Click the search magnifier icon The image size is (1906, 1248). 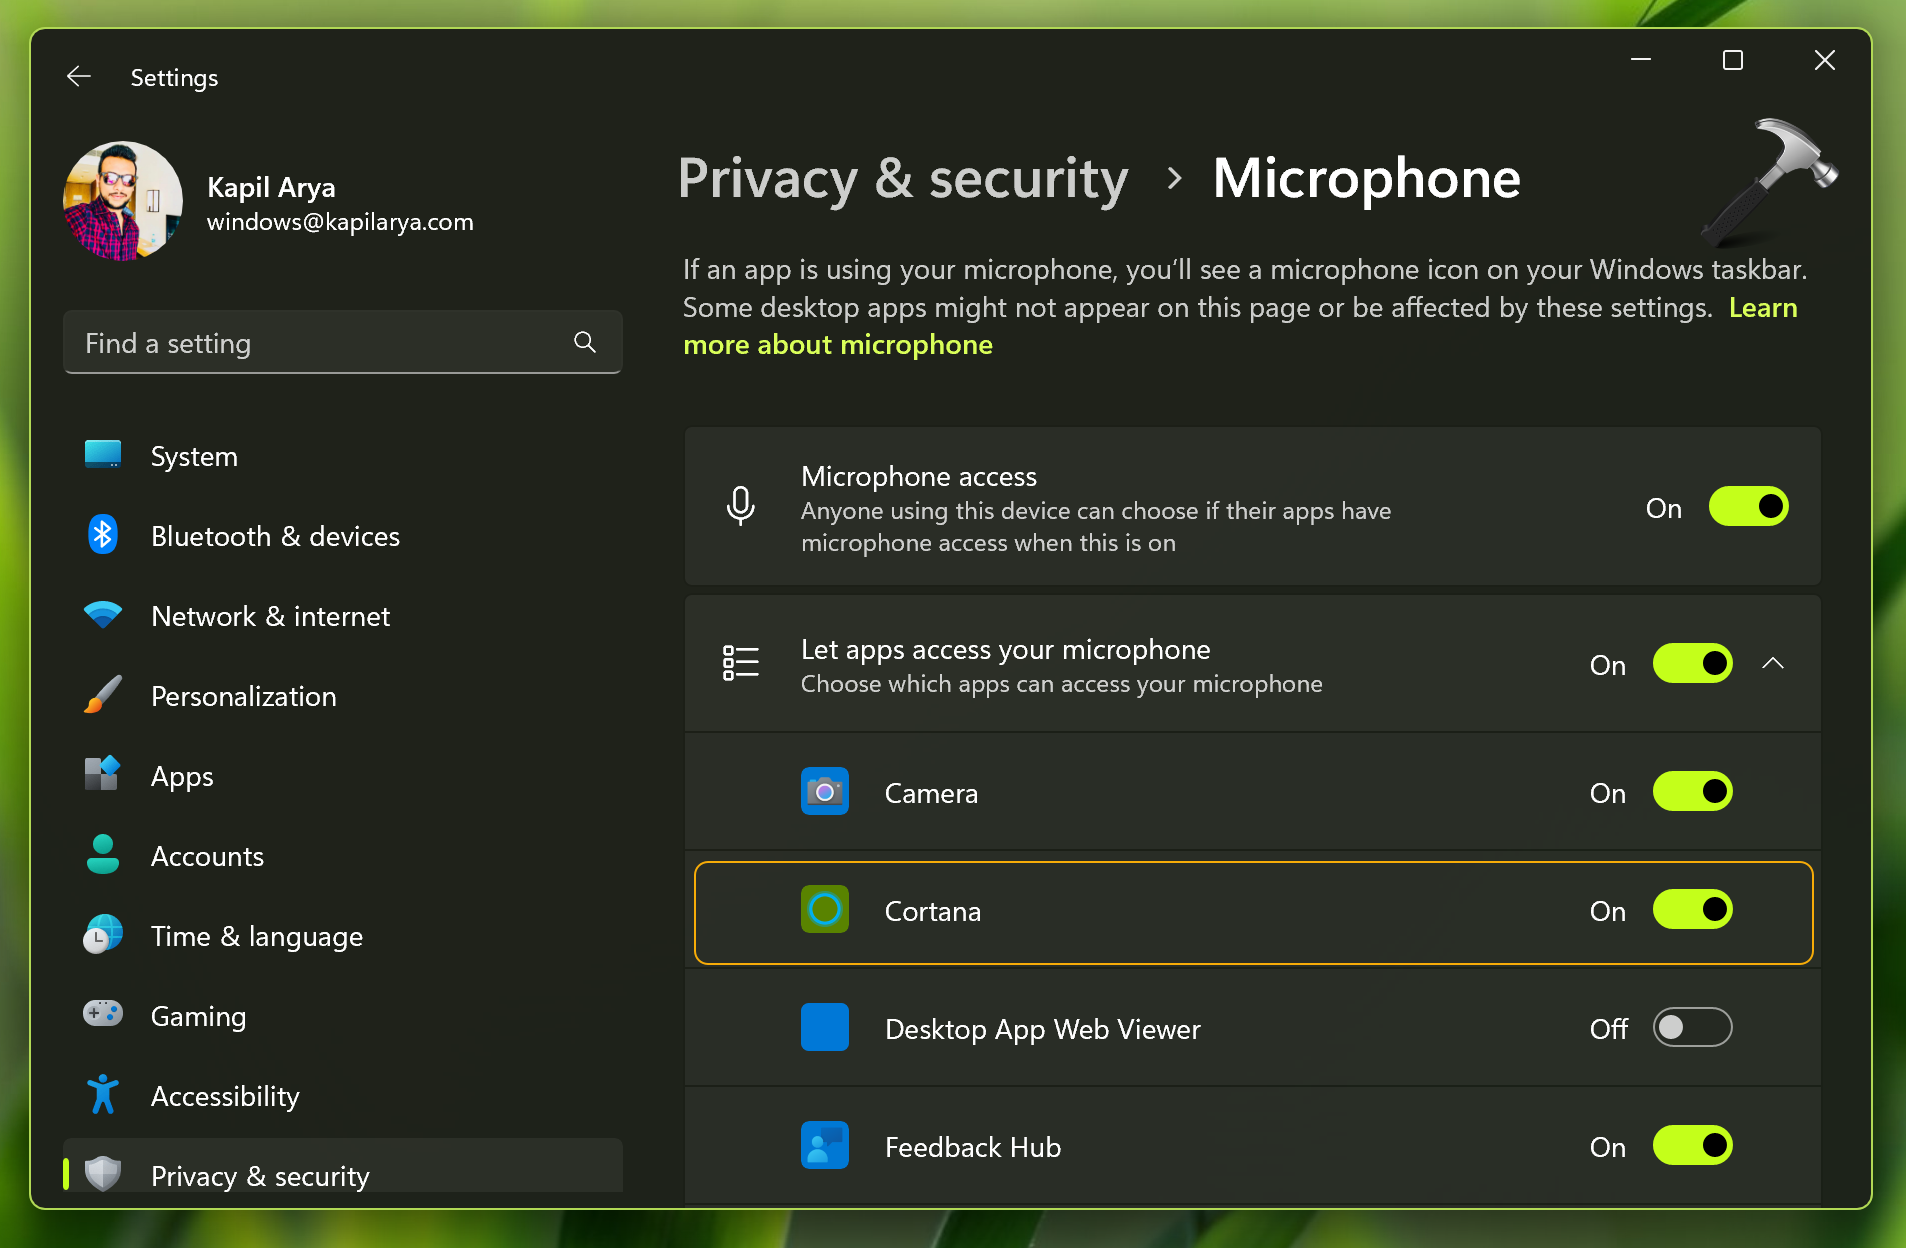585,343
